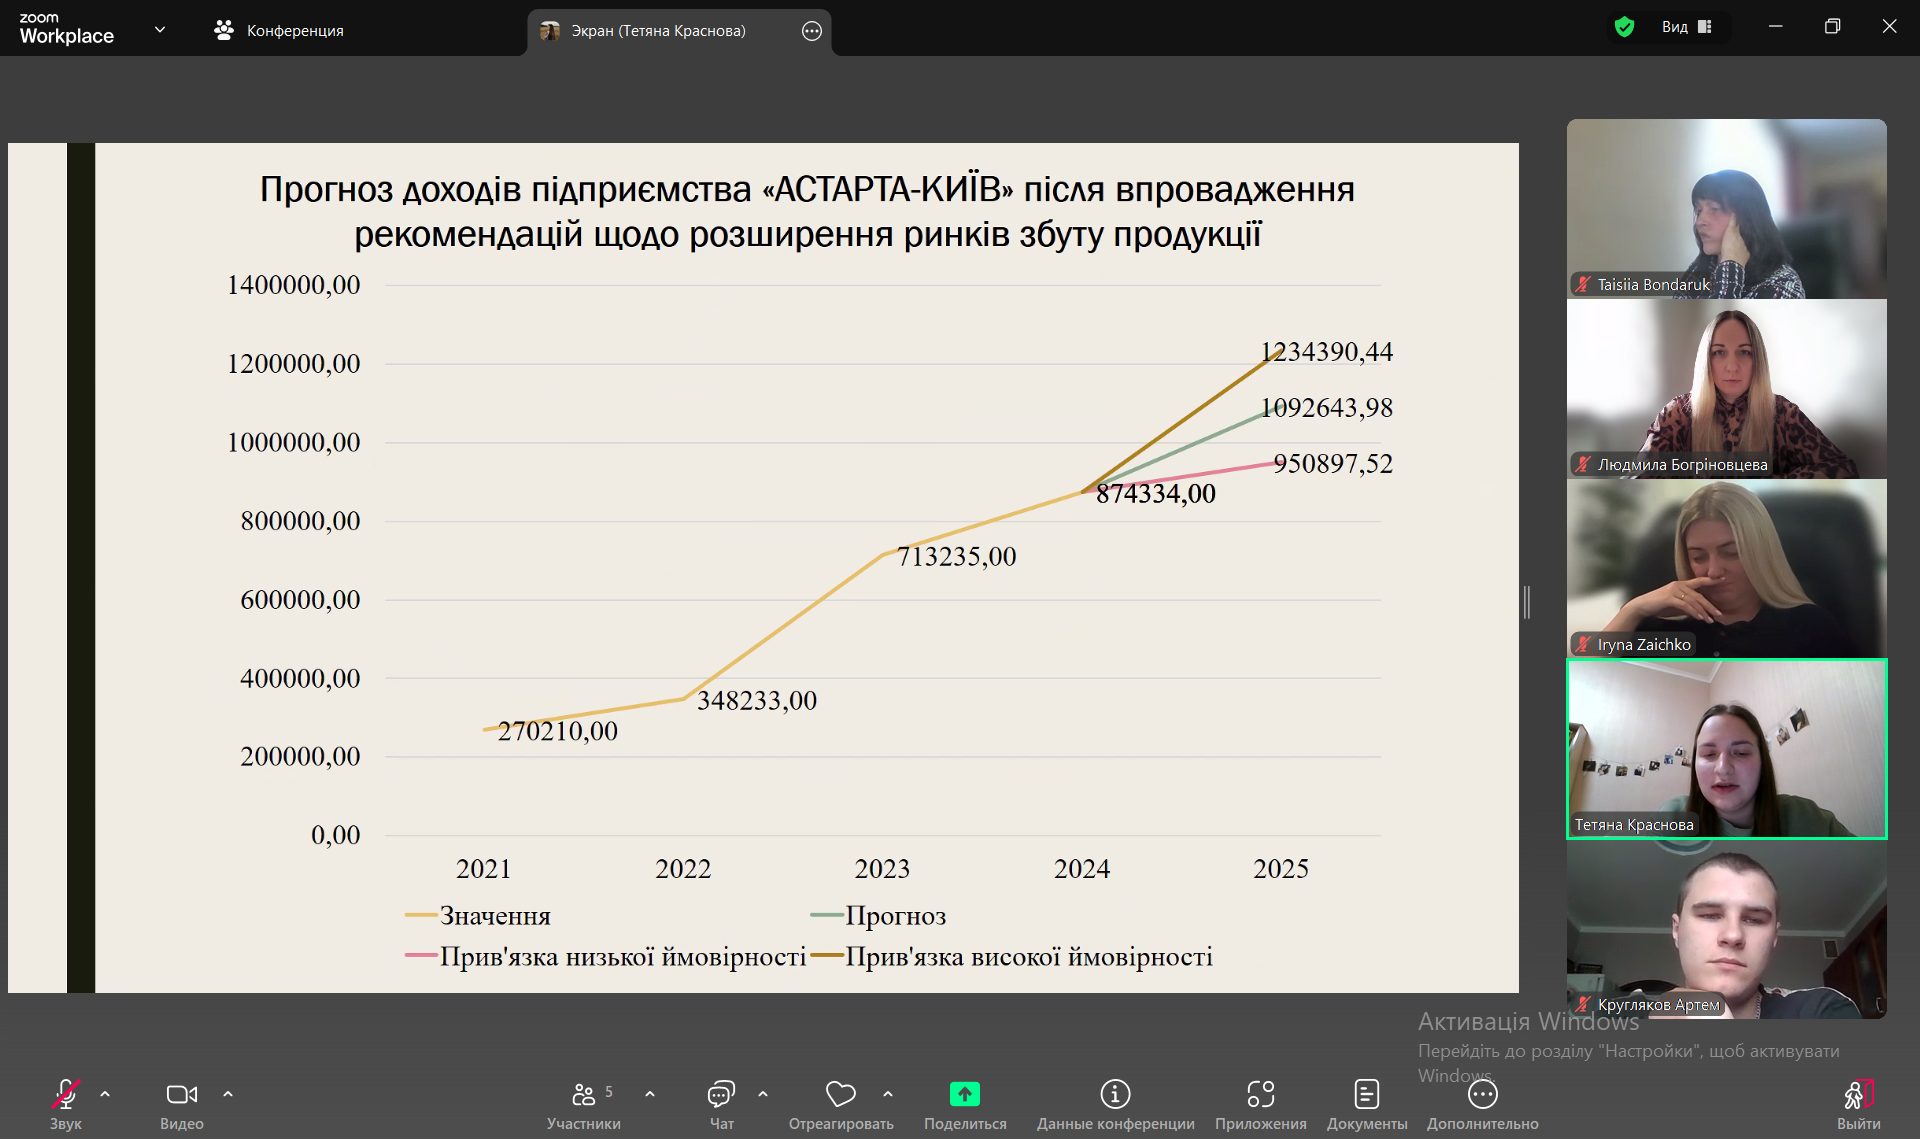The image size is (1920, 1140).
Task: Expand audio options arrow next to Звук
Action: tap(105, 1095)
